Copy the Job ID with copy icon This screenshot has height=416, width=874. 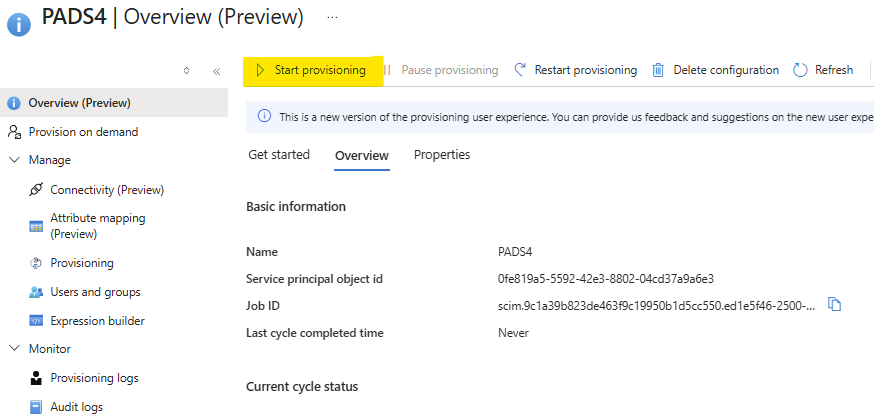[834, 304]
